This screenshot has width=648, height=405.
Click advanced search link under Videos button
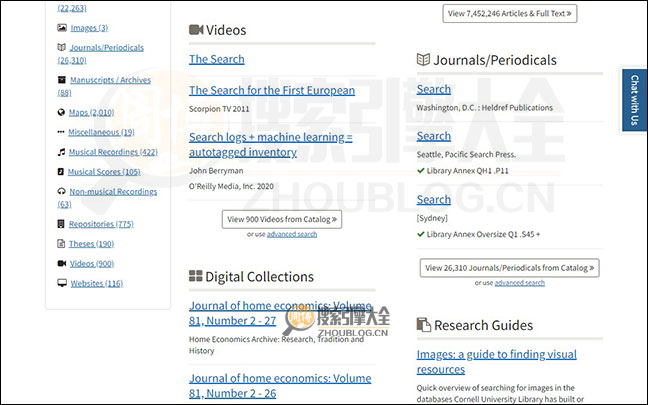(x=292, y=234)
